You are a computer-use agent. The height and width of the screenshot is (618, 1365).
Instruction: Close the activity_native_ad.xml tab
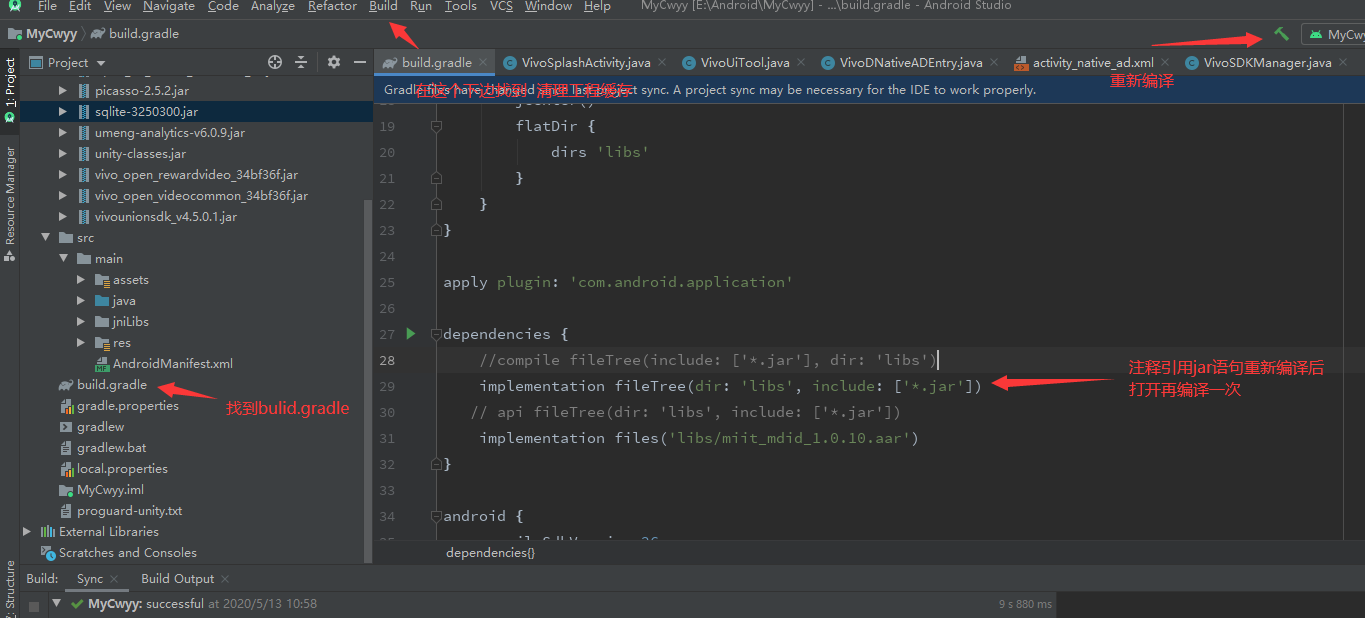pos(1164,61)
